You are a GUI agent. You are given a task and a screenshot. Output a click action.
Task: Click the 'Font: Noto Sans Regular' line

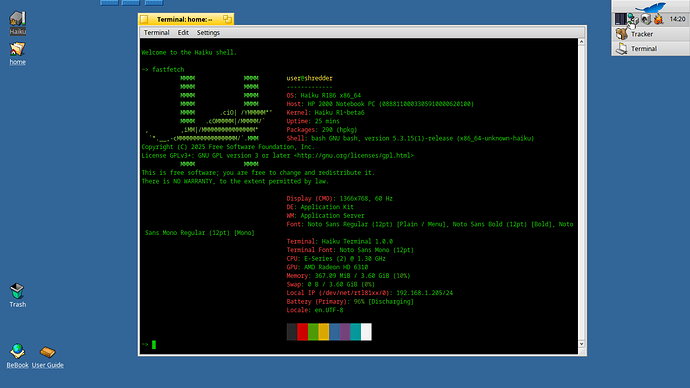coord(430,224)
